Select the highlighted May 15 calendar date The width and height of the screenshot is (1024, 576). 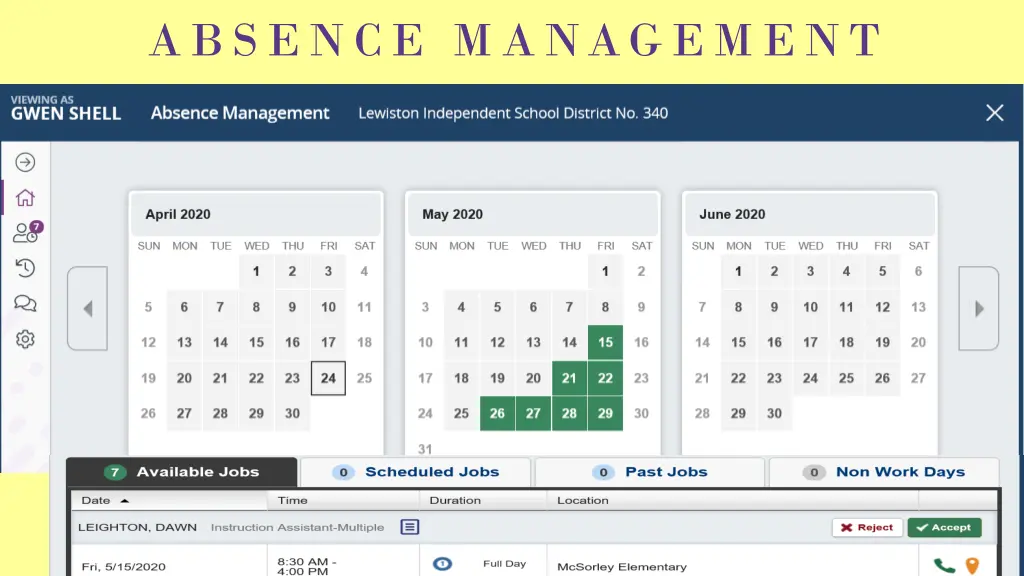click(x=605, y=342)
